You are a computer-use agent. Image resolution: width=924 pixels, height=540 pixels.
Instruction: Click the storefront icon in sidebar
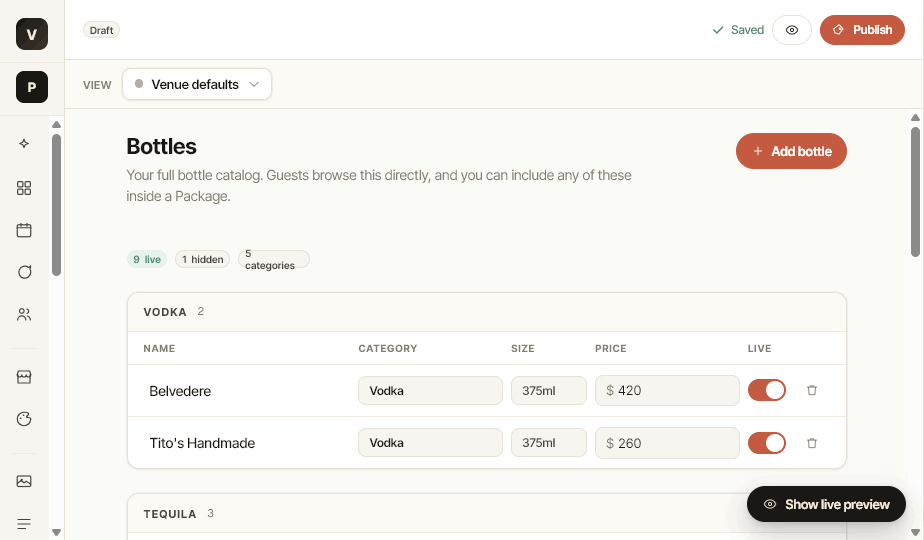tap(24, 377)
